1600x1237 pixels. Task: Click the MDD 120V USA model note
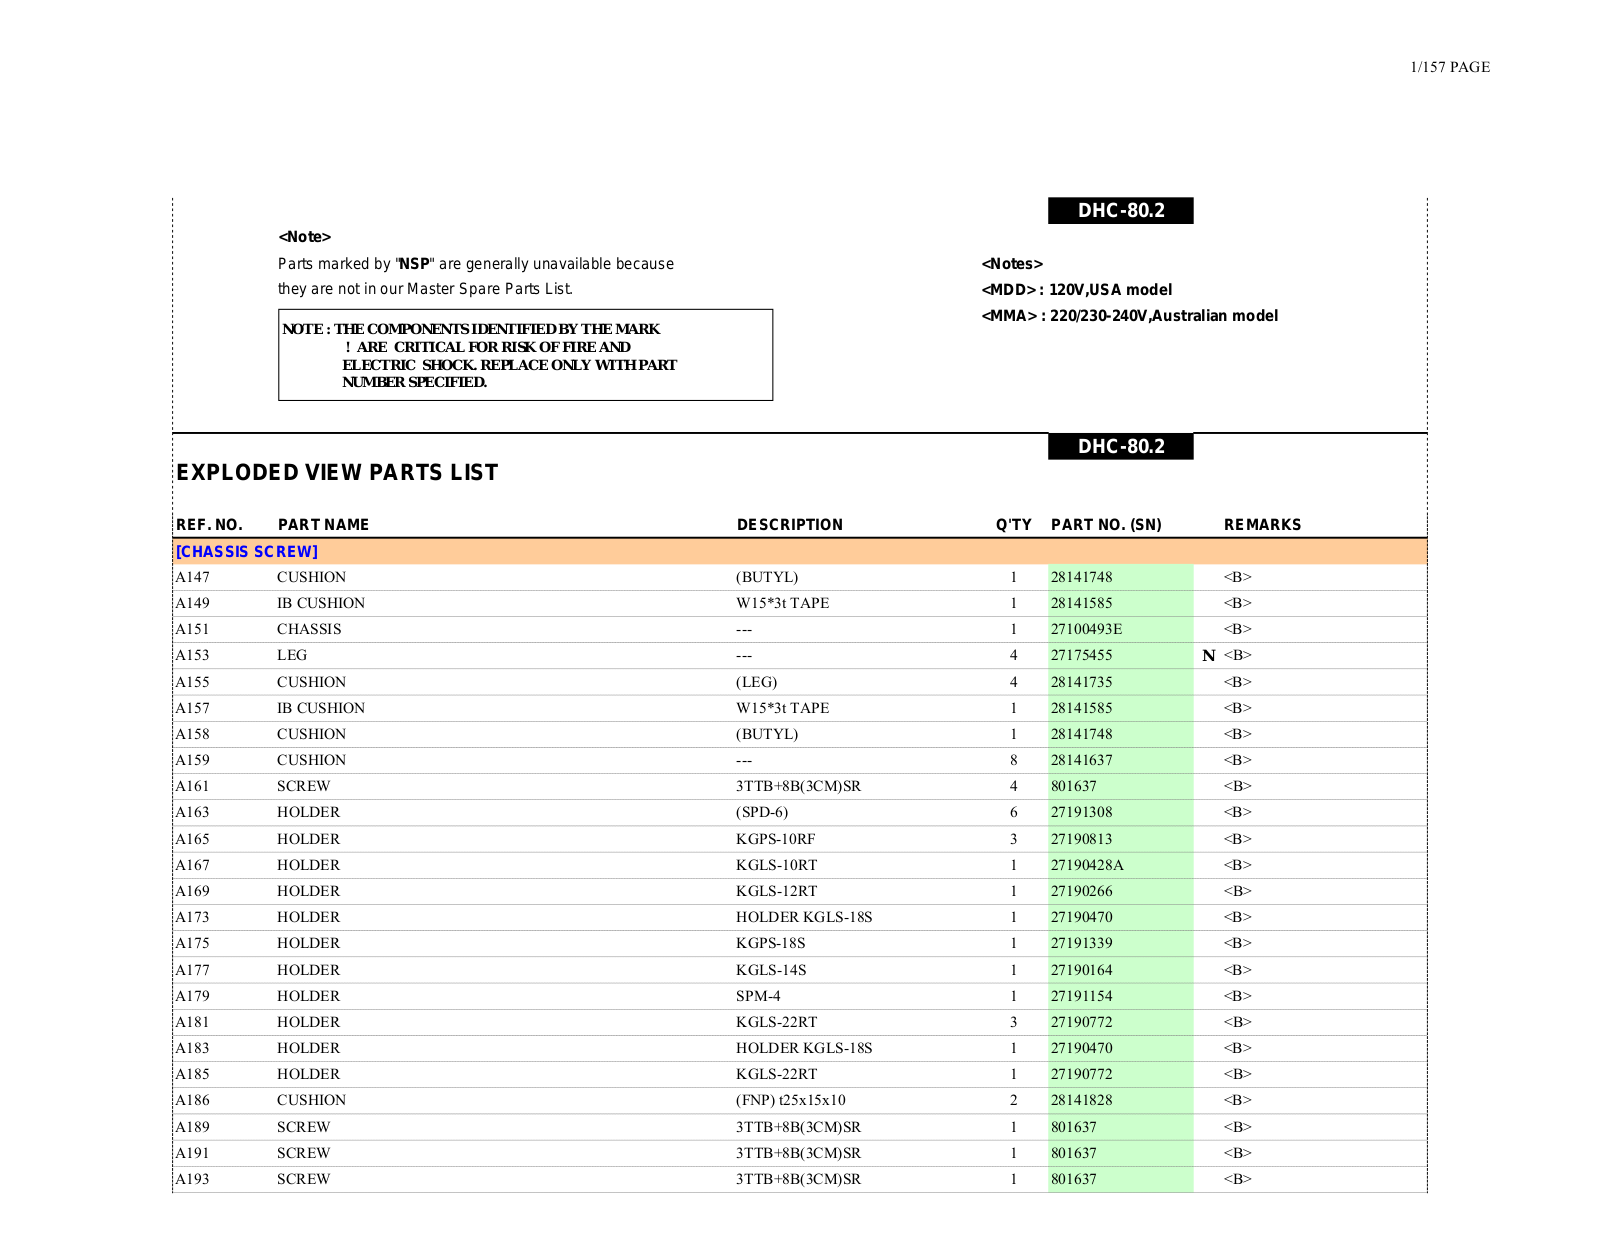pos(1076,290)
